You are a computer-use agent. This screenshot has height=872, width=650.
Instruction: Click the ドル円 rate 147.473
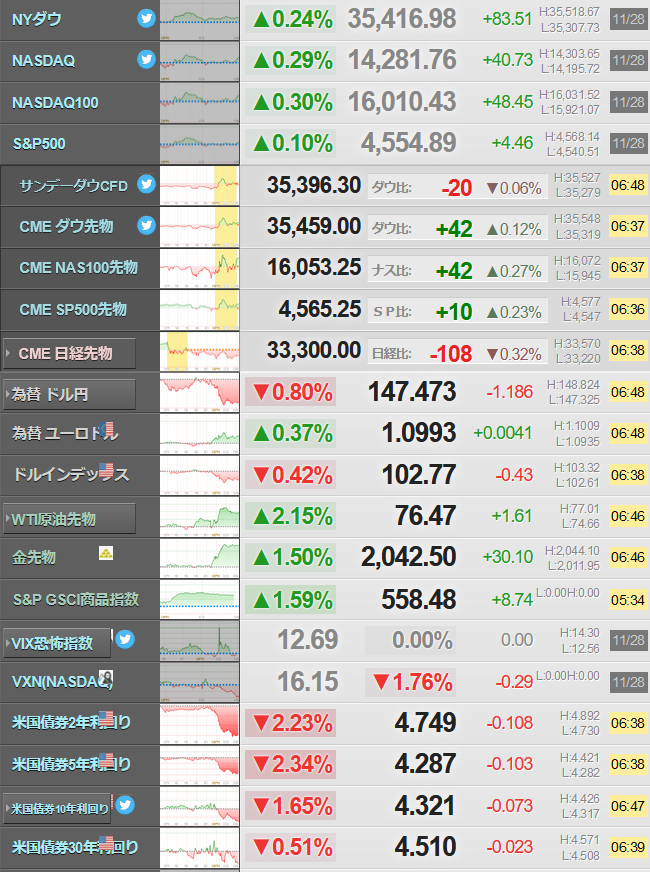(412, 392)
